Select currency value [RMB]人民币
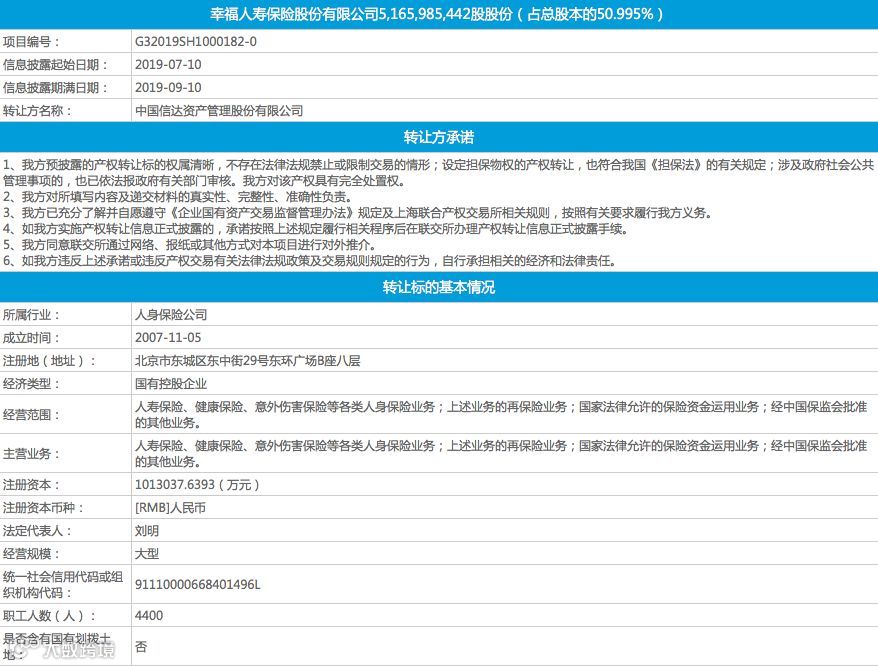 tap(170, 507)
